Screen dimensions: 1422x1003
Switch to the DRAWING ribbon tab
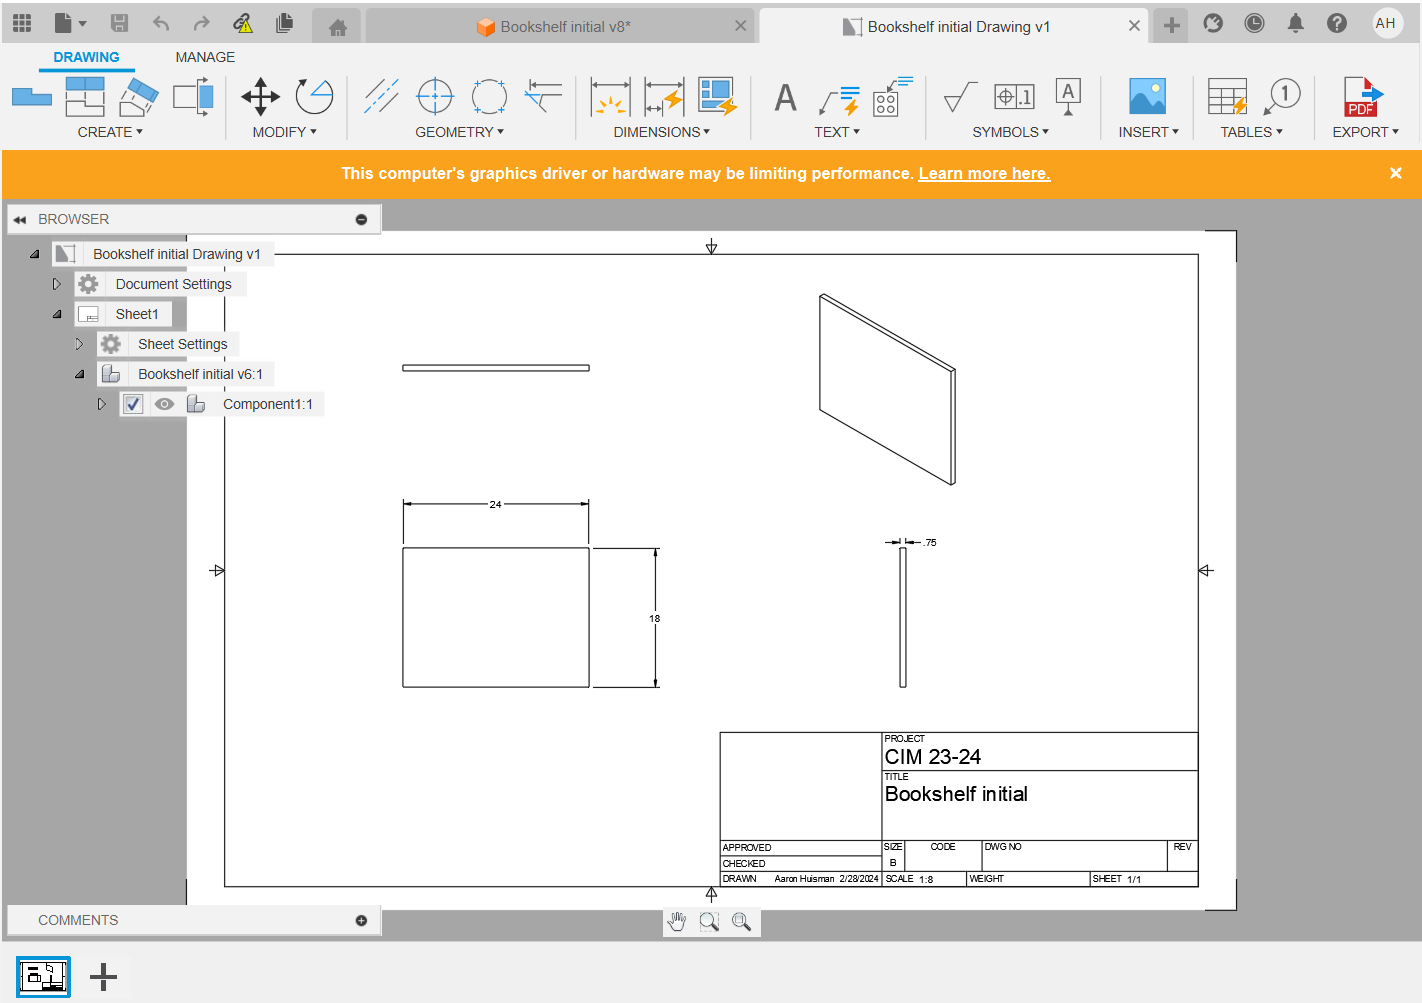pyautogui.click(x=86, y=57)
